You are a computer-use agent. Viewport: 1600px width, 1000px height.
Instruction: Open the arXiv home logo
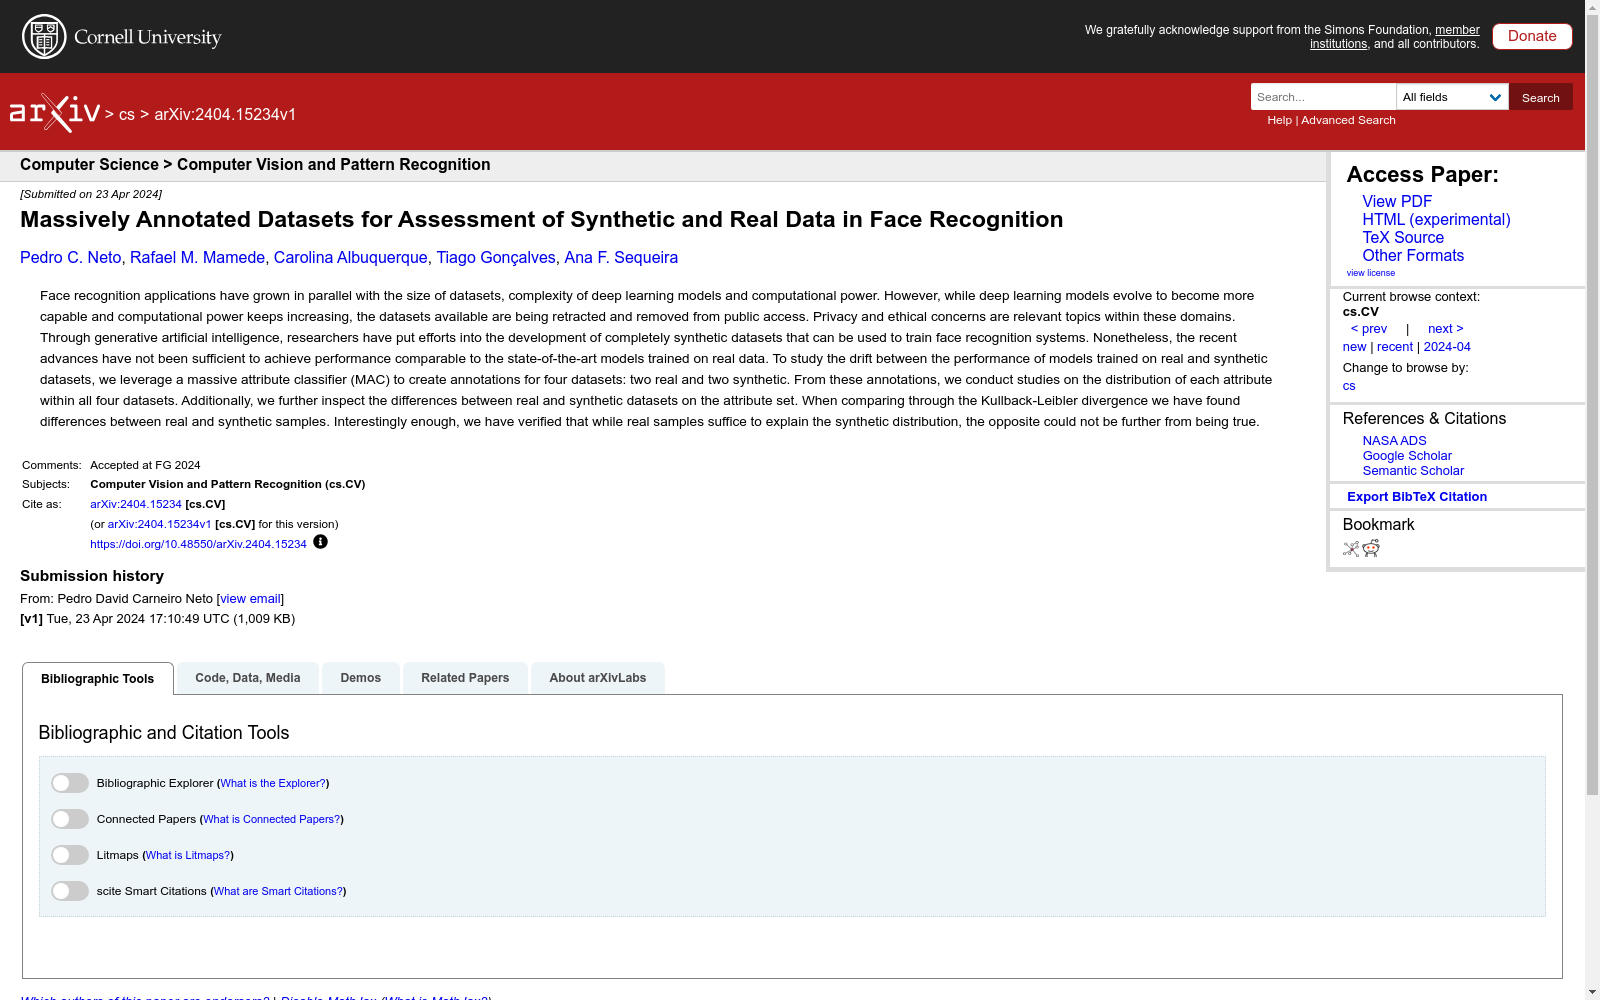tap(55, 113)
